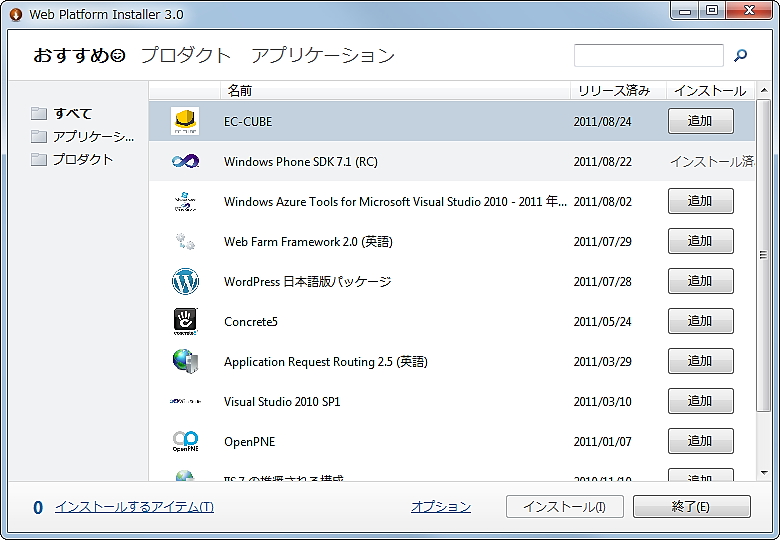Click the インストール済 status text
This screenshot has width=780, height=540.
[x=712, y=162]
